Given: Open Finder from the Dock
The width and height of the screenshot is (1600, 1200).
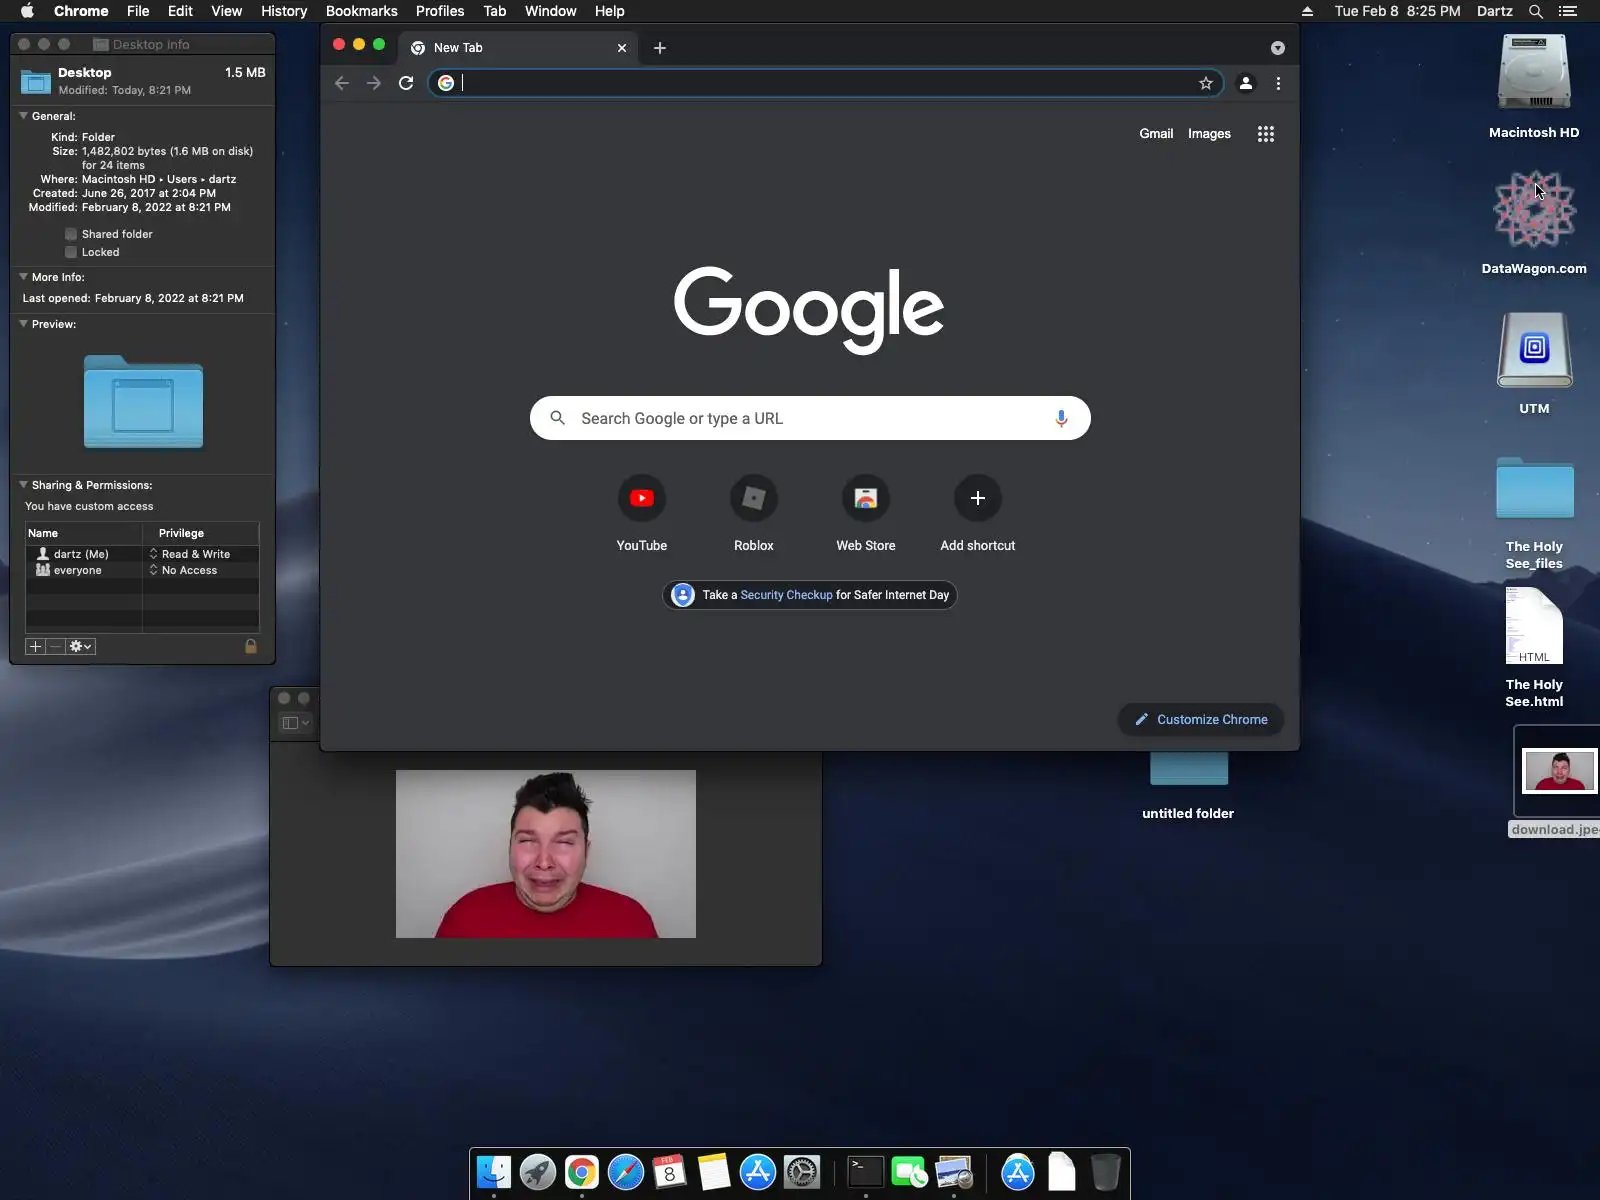Looking at the screenshot, I should pos(494,1172).
